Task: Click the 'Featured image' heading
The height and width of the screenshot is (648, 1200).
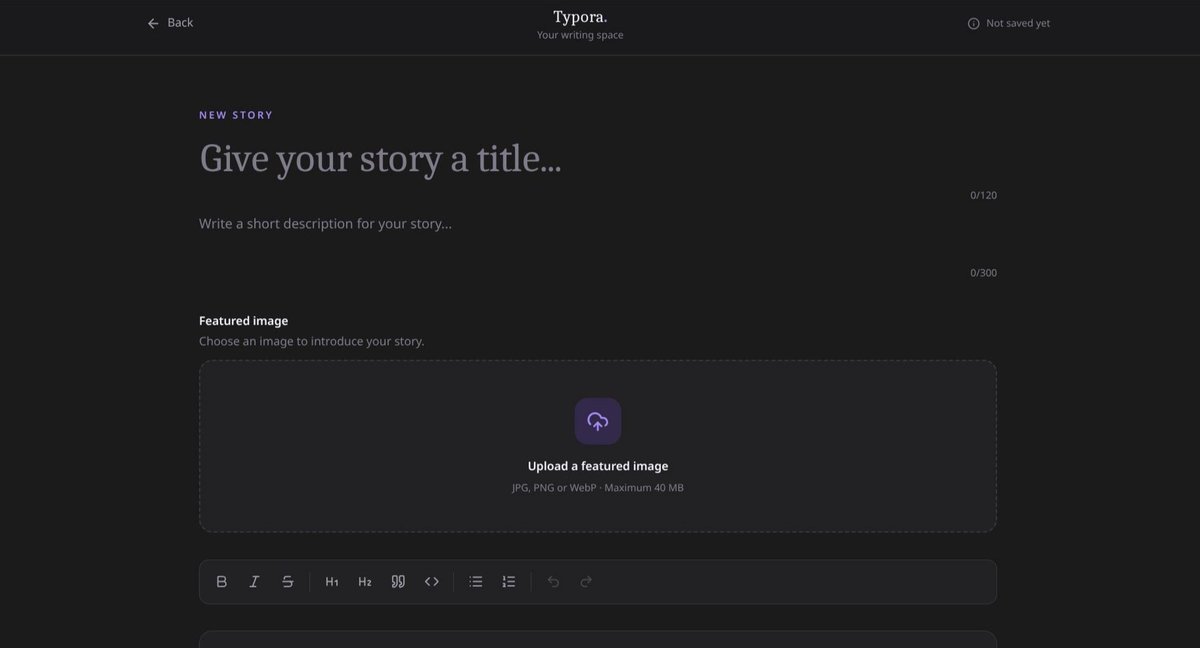Action: [243, 321]
